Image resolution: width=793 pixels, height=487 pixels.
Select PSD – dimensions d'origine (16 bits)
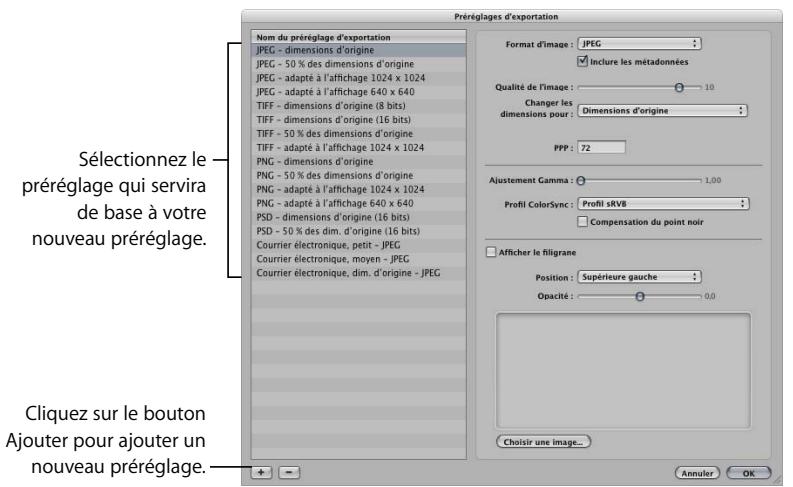pos(359,217)
